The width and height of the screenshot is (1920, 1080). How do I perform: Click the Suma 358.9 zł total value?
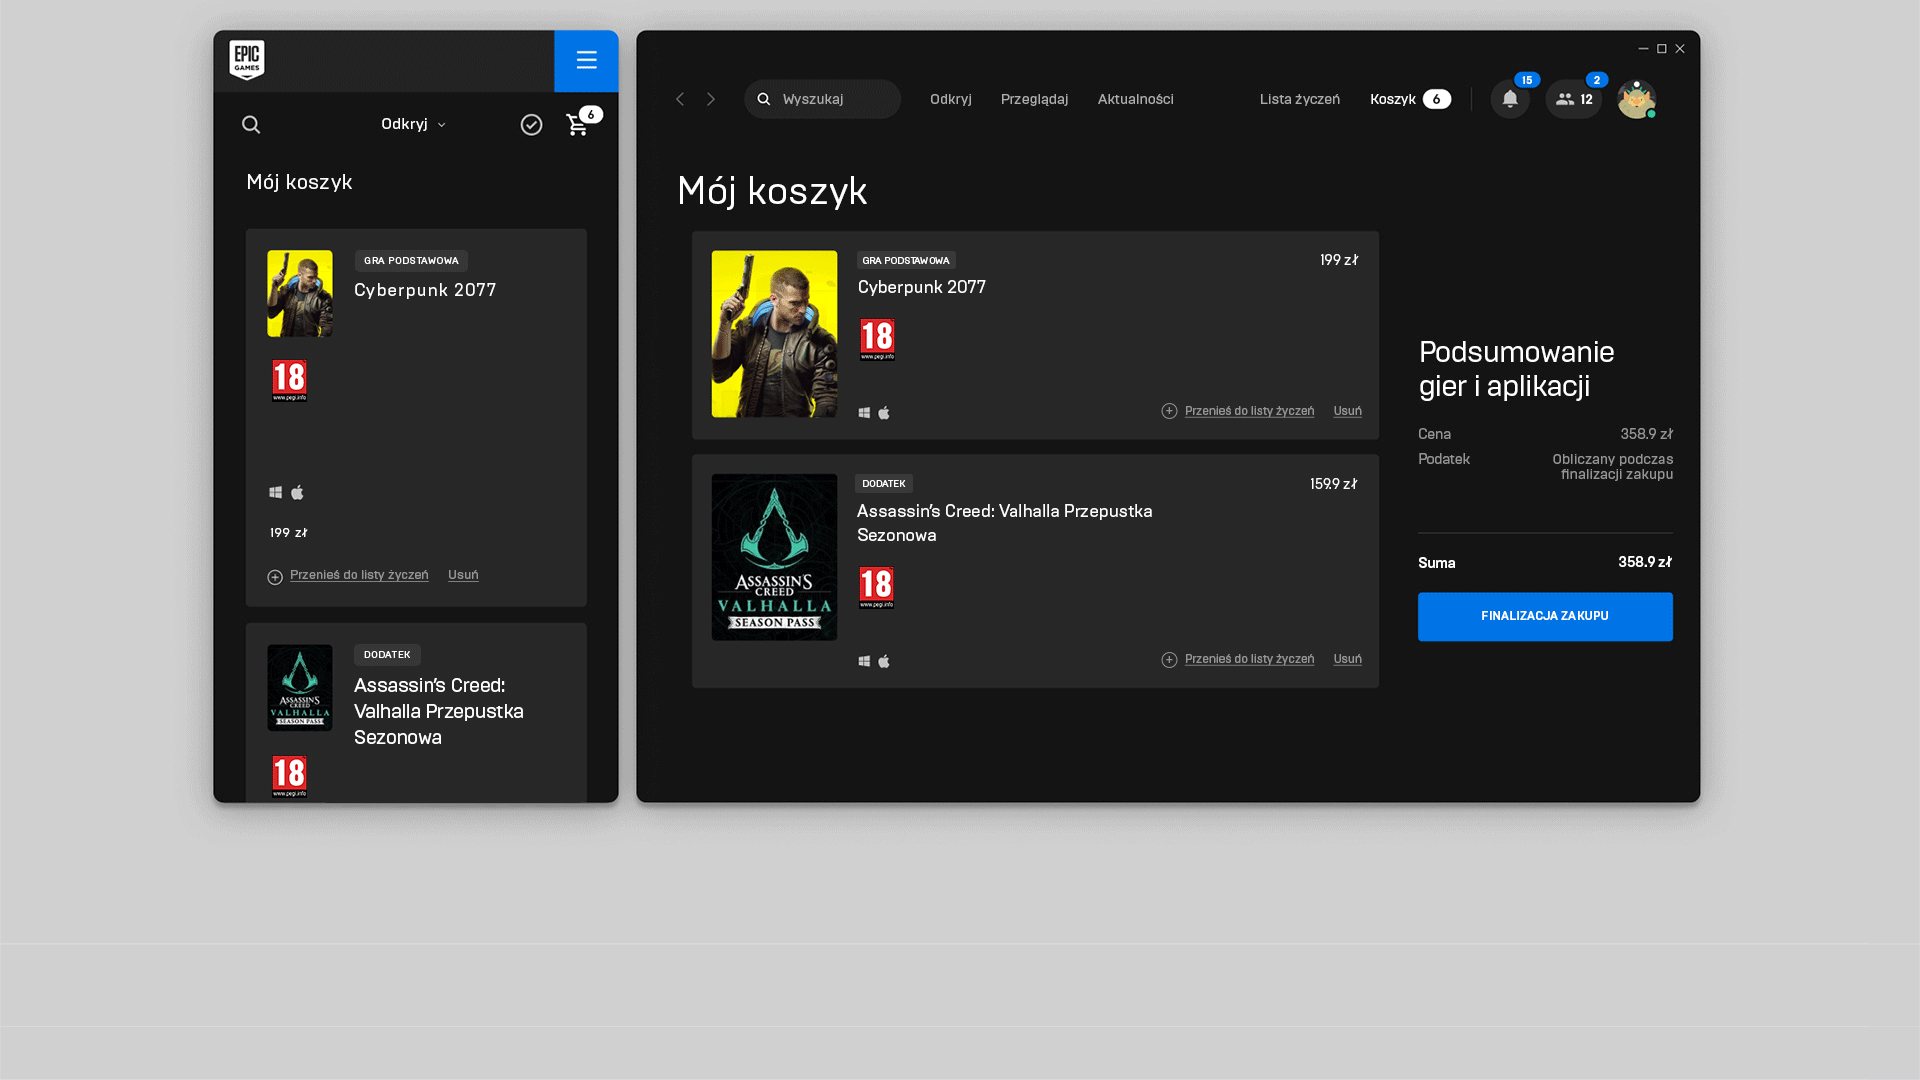click(x=1645, y=562)
